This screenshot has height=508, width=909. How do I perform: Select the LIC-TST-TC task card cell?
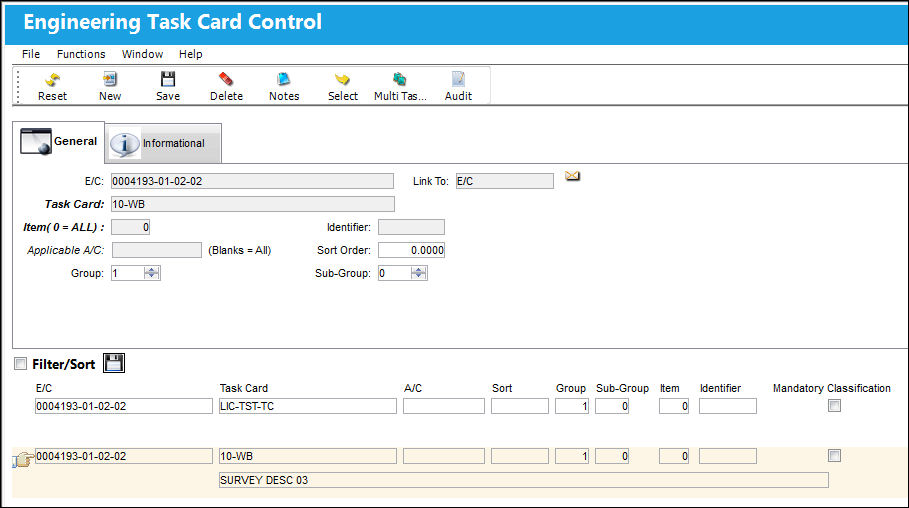click(308, 406)
